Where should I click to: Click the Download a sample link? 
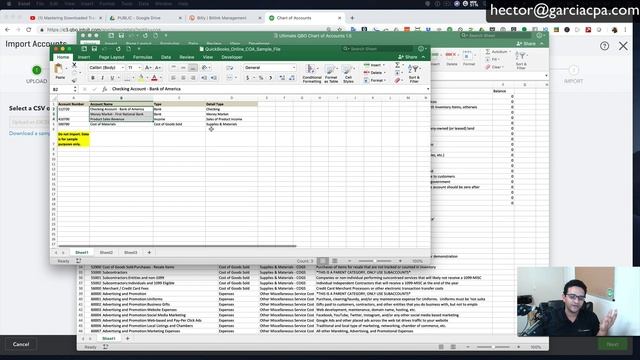click(x=29, y=133)
